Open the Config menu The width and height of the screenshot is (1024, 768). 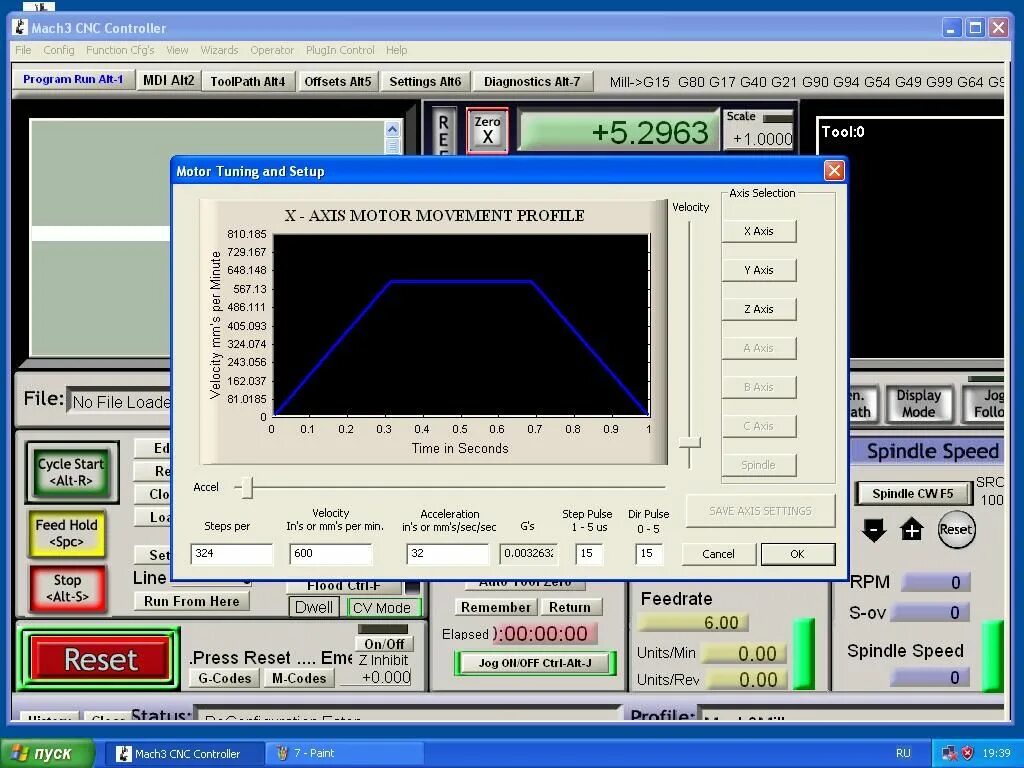59,50
